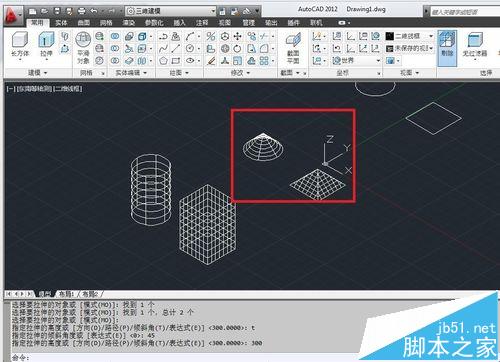Click the 截面平面 (Section Plane) tool
Screen dimensions: 500x362
pos(293,48)
